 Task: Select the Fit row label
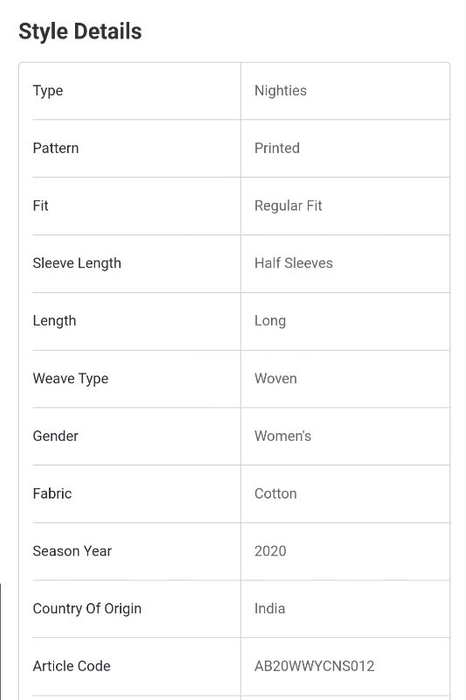click(40, 206)
